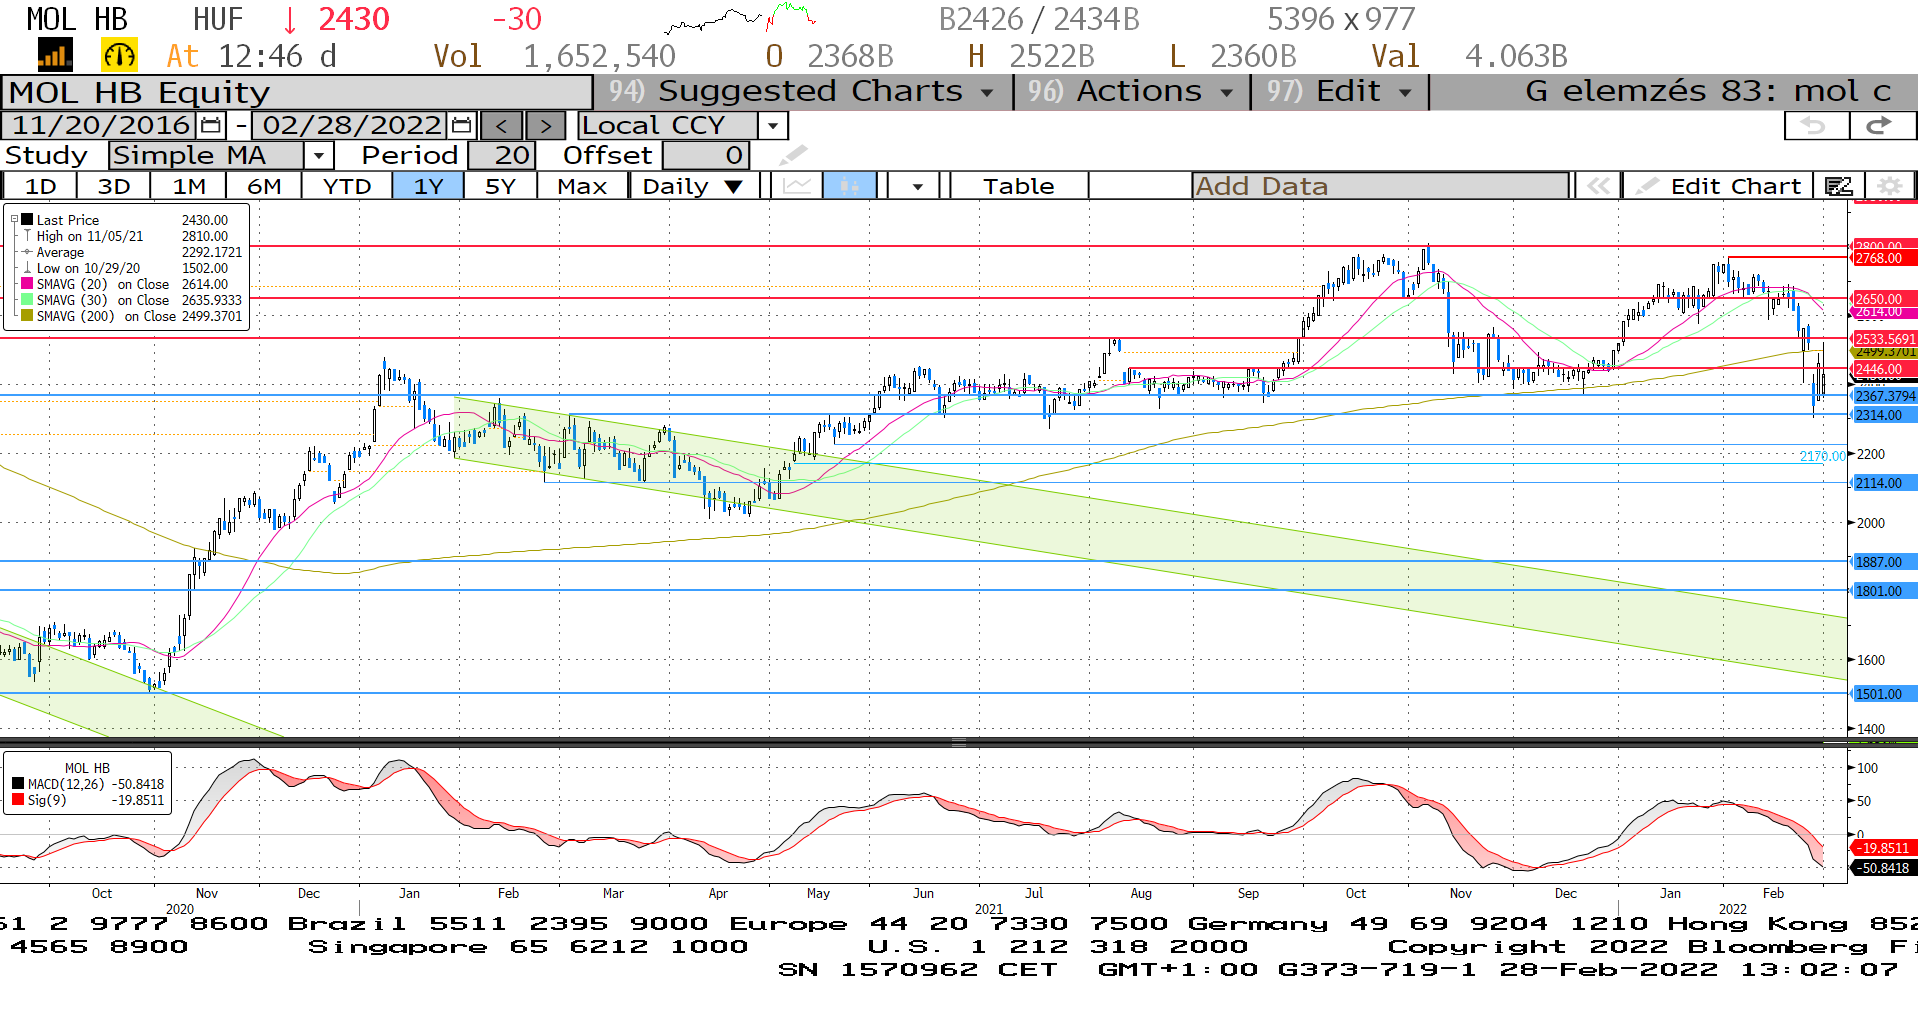Viewport: 1918px width, 1025px height.
Task: Collapse the price legend box
Action: (x=14, y=219)
